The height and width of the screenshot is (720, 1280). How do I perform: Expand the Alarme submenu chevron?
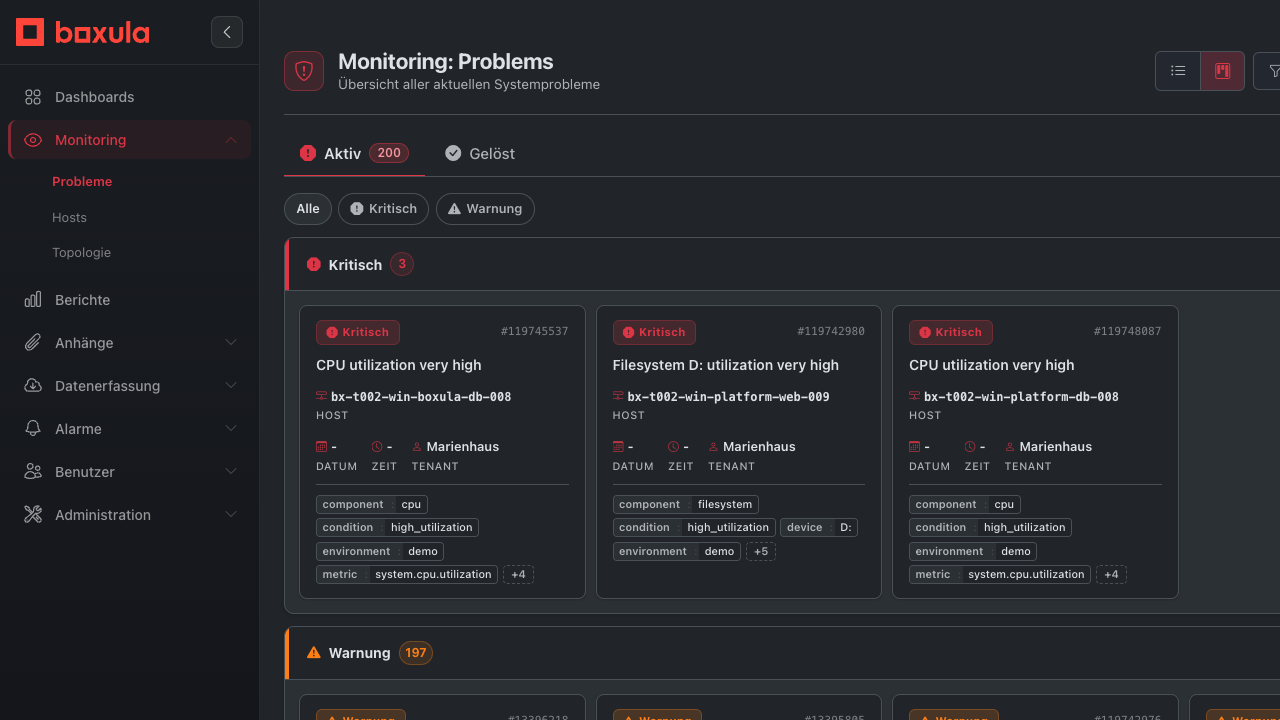coord(231,429)
